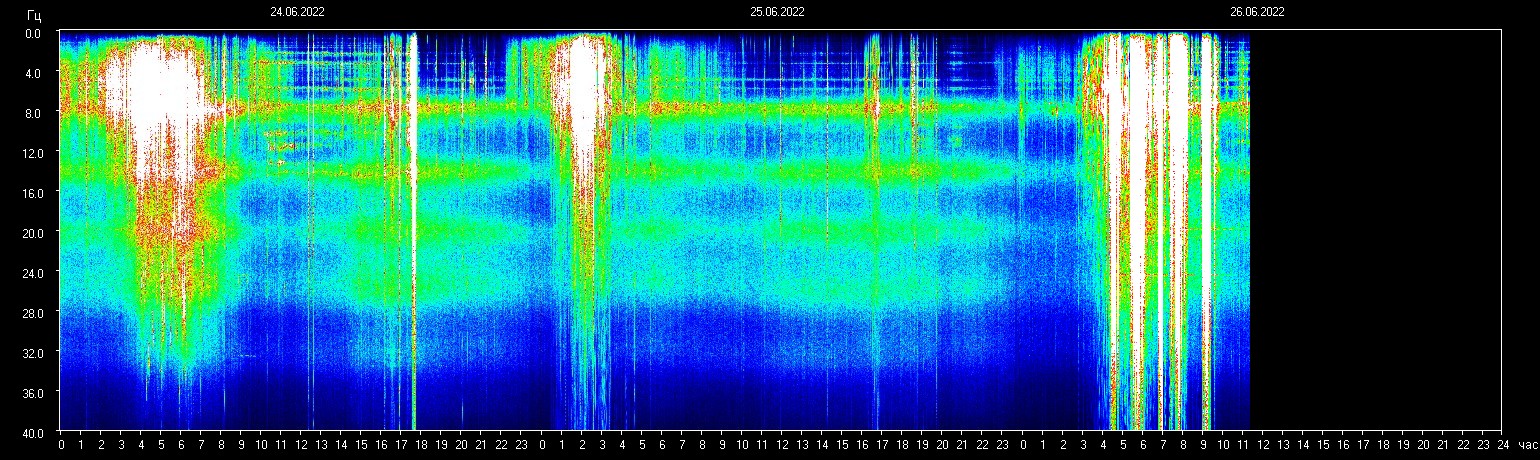Screen dimensions: 1540x460
Task: Click the 28.0 Hz frequency axis tick
Action: [x=33, y=313]
